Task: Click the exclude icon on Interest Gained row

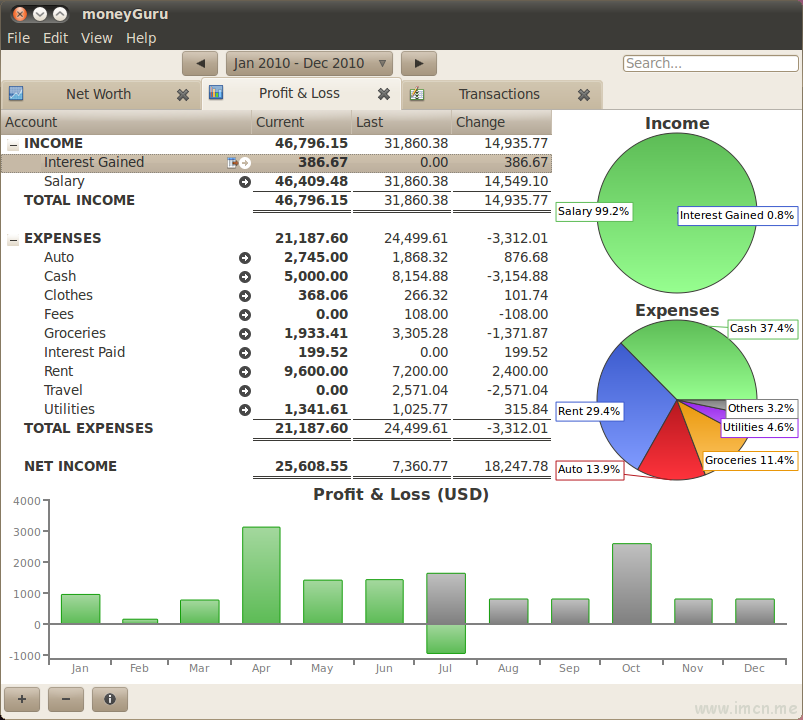Action: point(232,163)
